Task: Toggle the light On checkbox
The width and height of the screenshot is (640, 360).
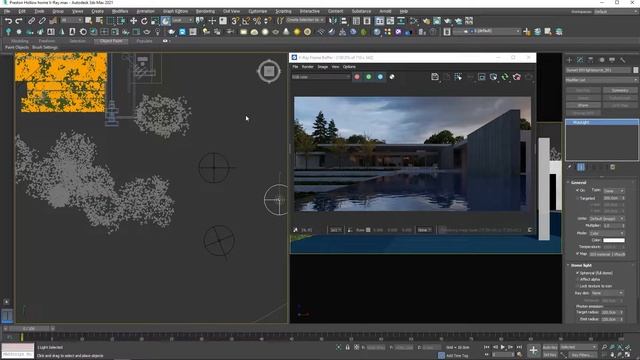Action: [x=578, y=190]
